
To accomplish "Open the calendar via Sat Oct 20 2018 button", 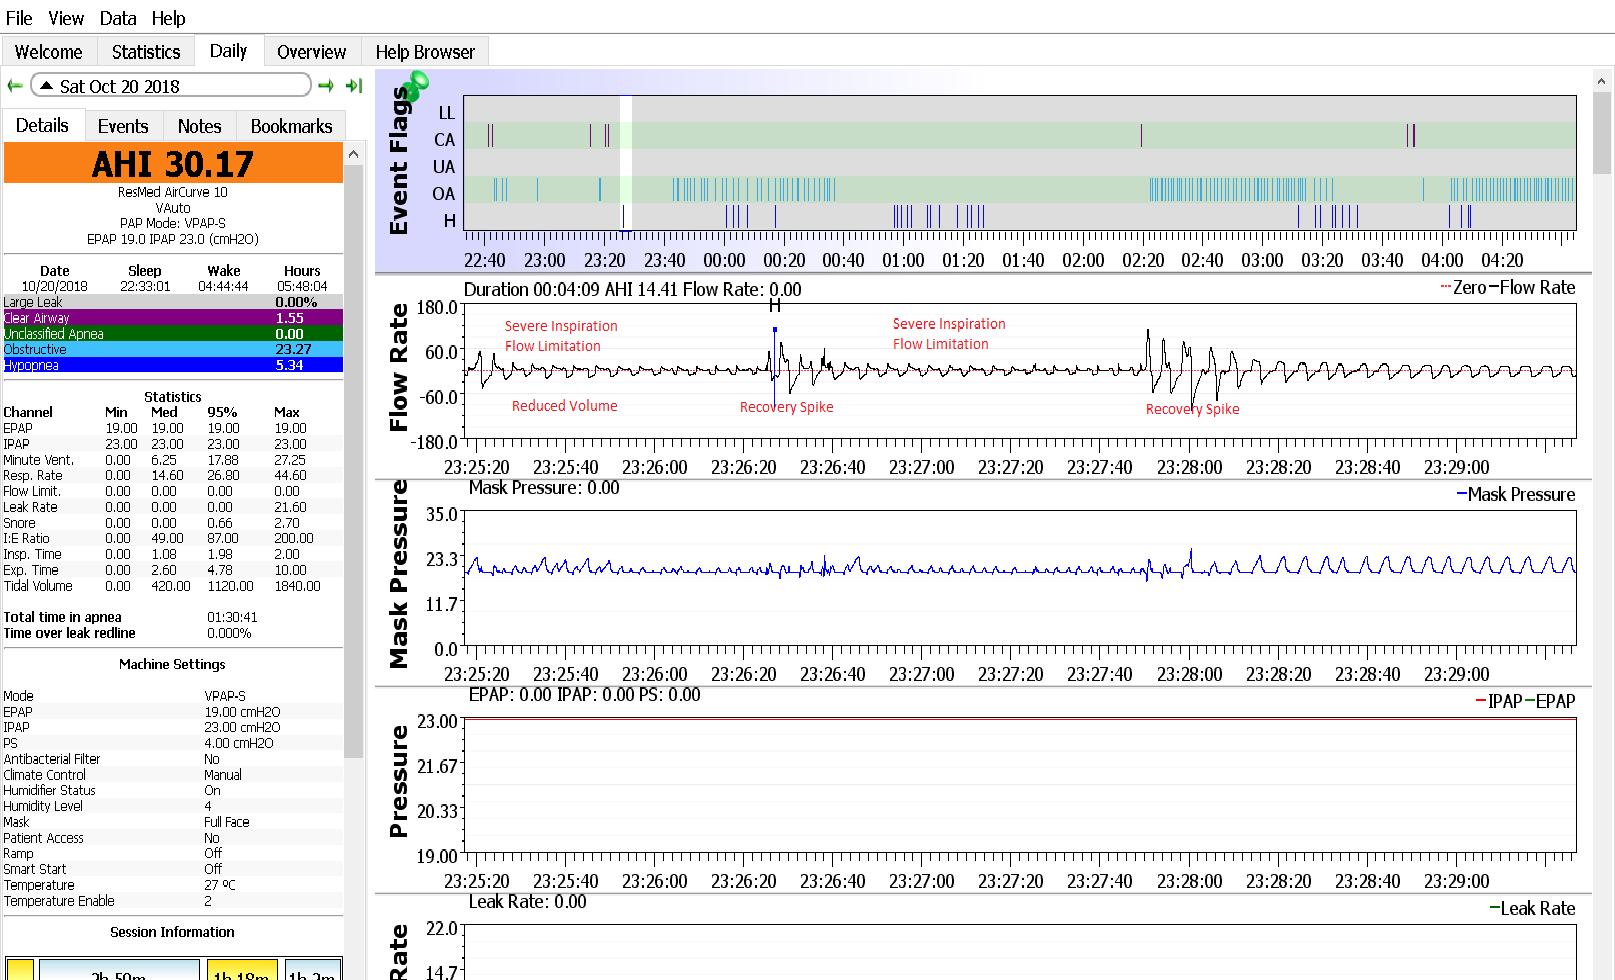I will [x=171, y=86].
